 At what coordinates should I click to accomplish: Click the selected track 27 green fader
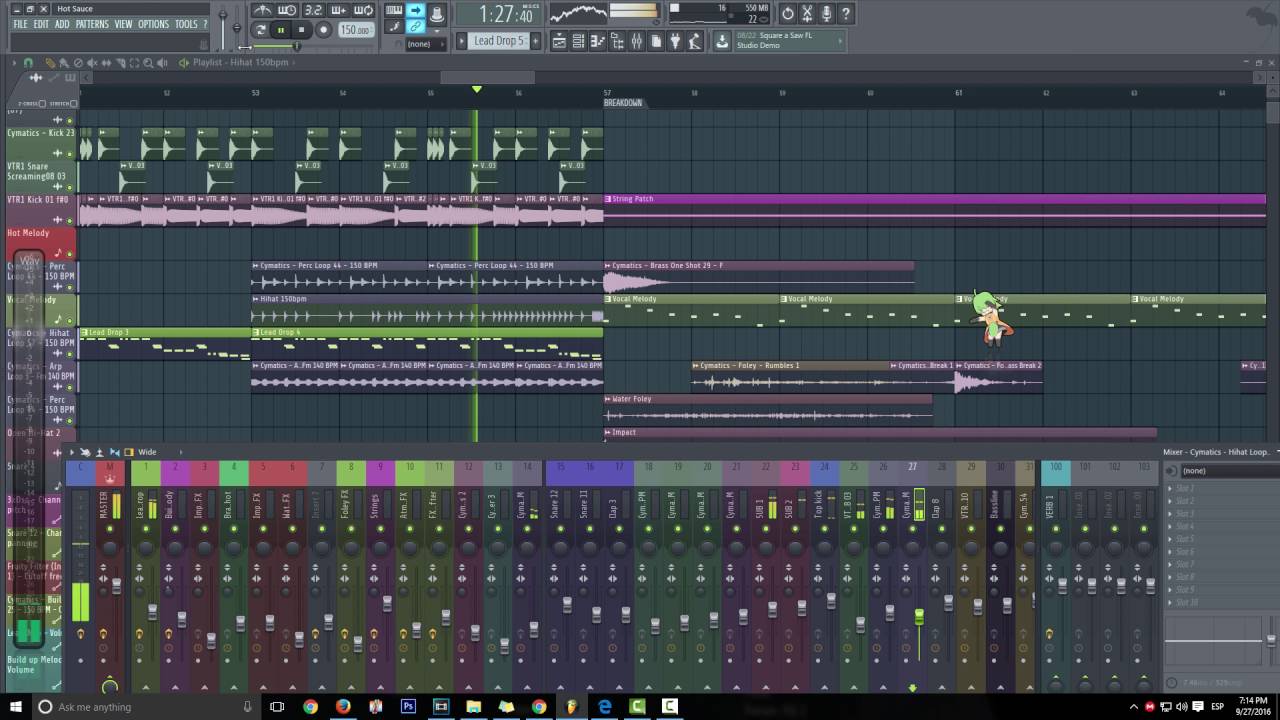(x=919, y=617)
